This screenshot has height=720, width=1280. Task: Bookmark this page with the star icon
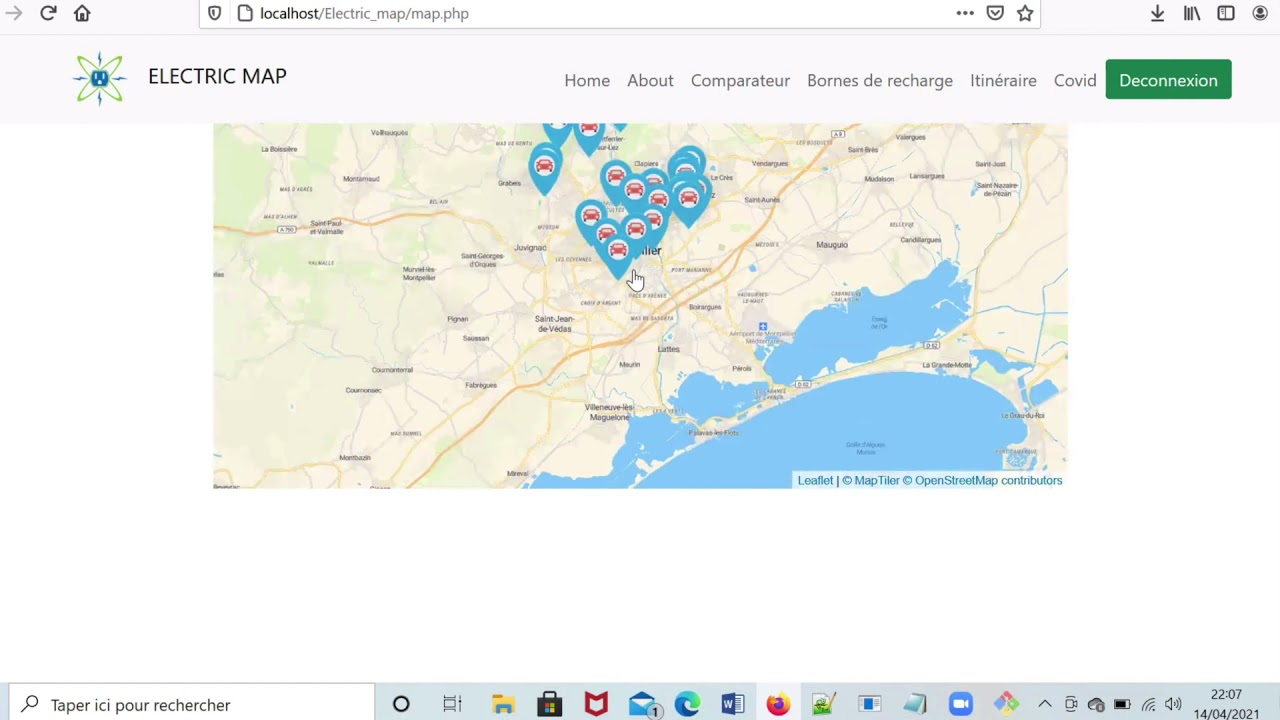pos(1025,13)
